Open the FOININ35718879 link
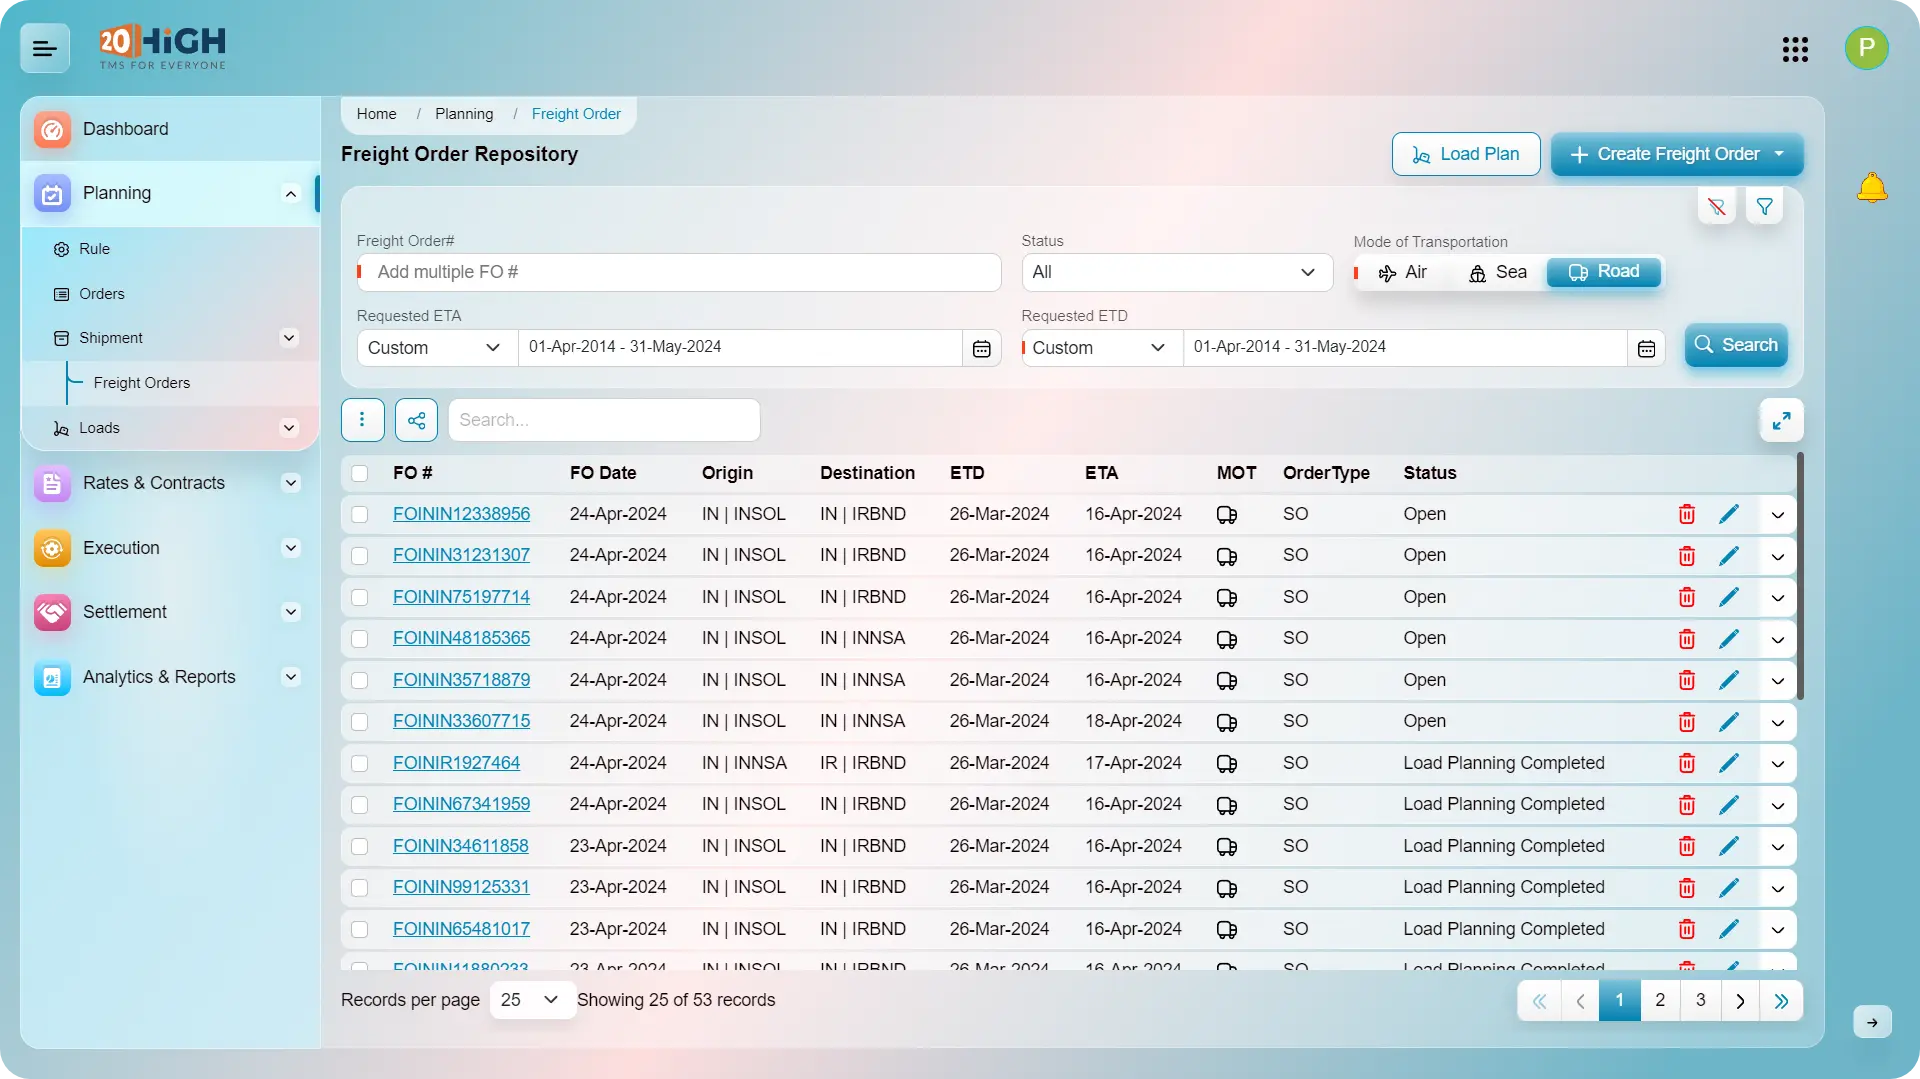The image size is (1920, 1079). click(x=461, y=680)
